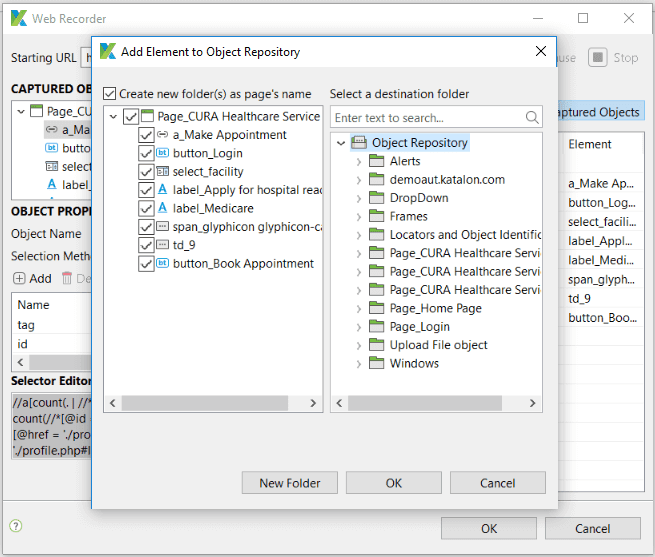
Task: Click the element icon beside td_9
Action: [162, 245]
